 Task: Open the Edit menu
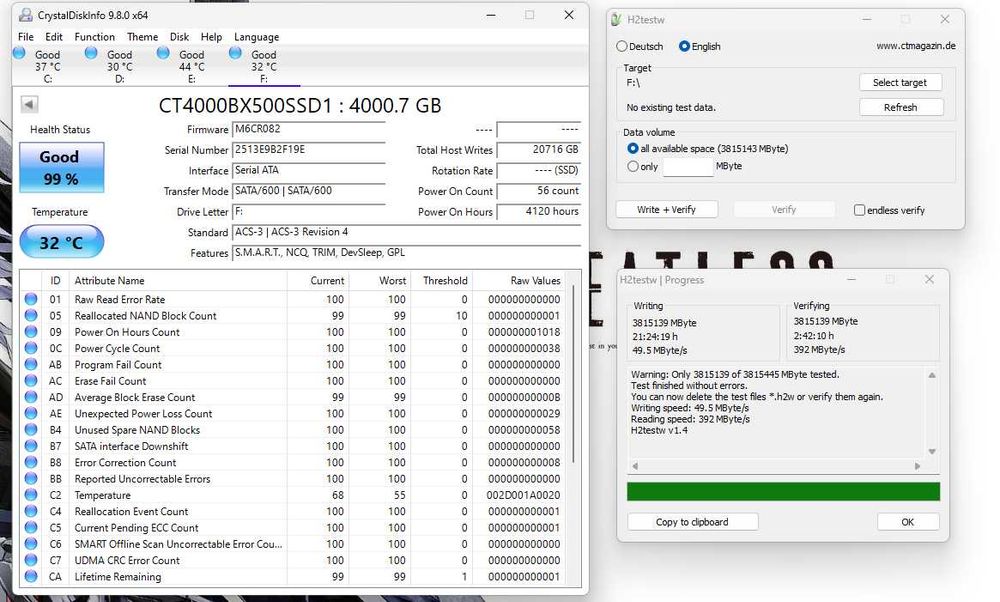pos(54,37)
